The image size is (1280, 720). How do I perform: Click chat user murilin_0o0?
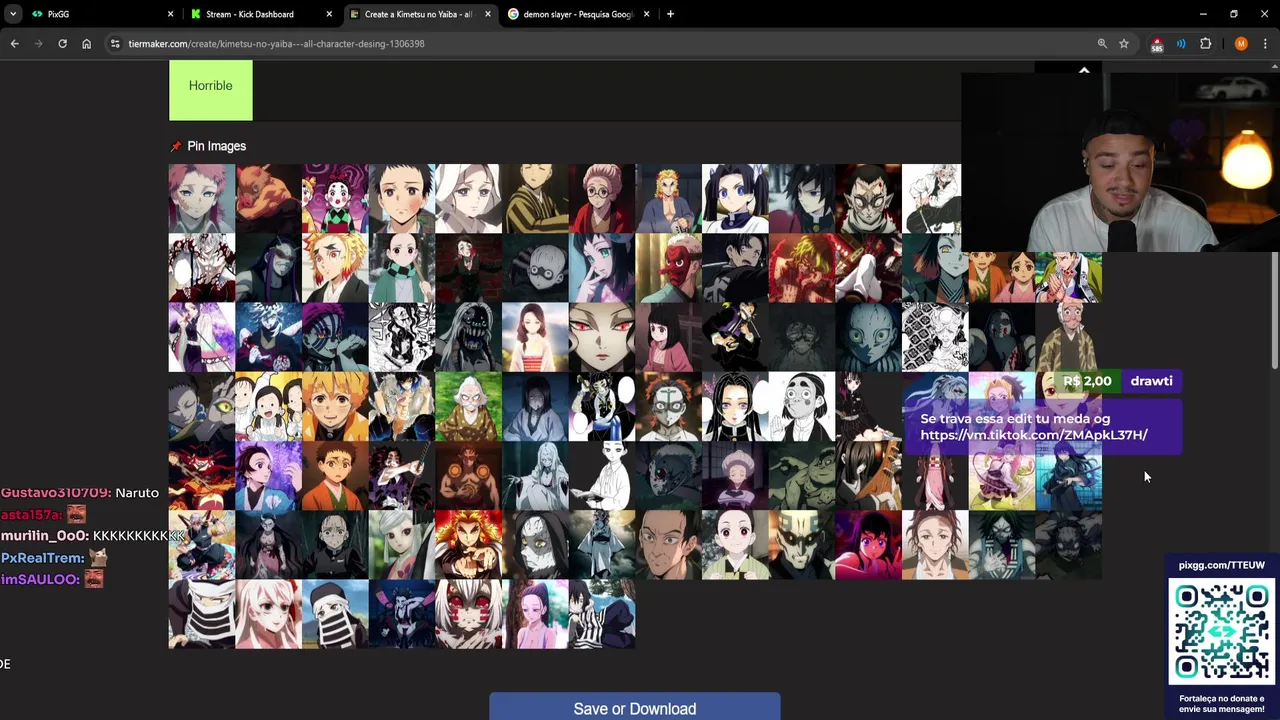(x=44, y=536)
